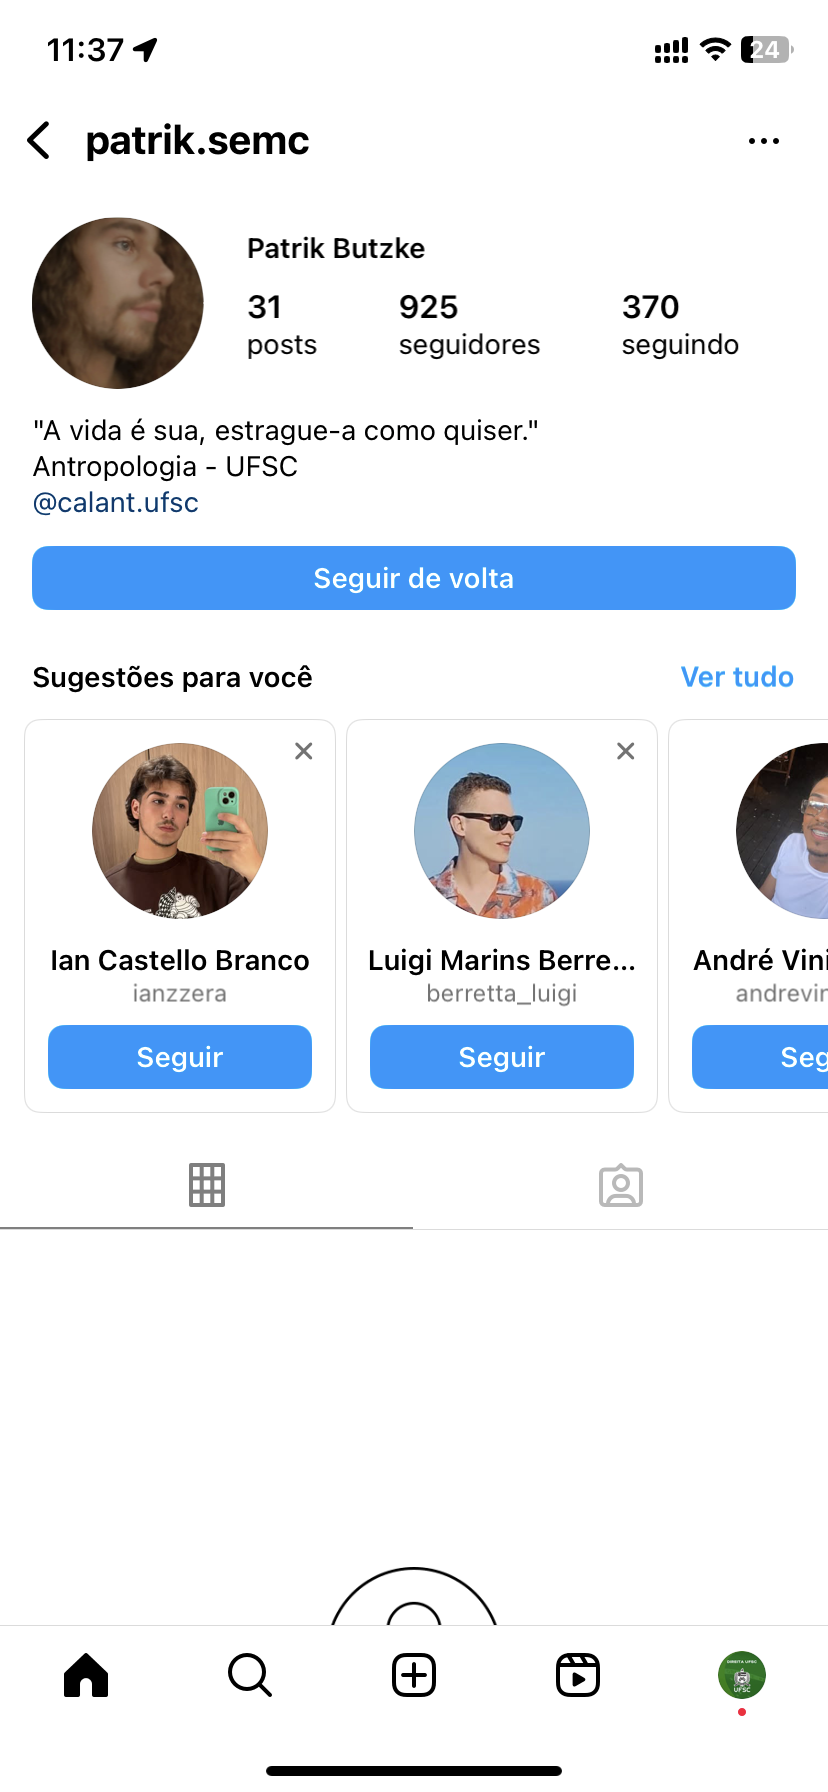Open the Search magnifier icon
Screen dimensions: 828x1792
click(x=250, y=1675)
